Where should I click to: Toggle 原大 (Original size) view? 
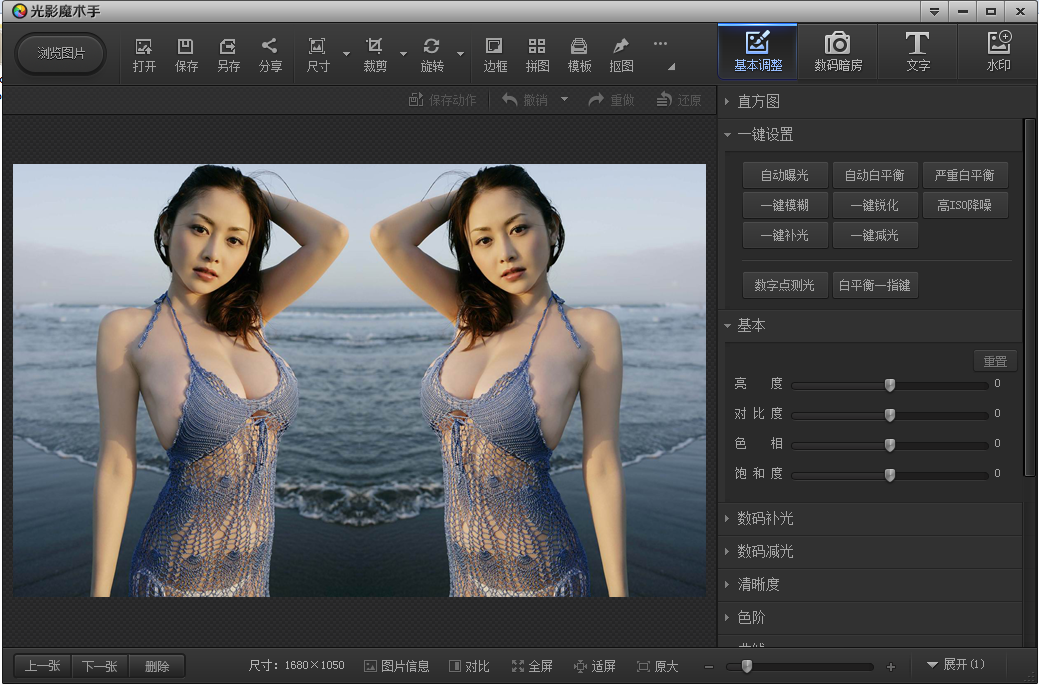point(657,666)
